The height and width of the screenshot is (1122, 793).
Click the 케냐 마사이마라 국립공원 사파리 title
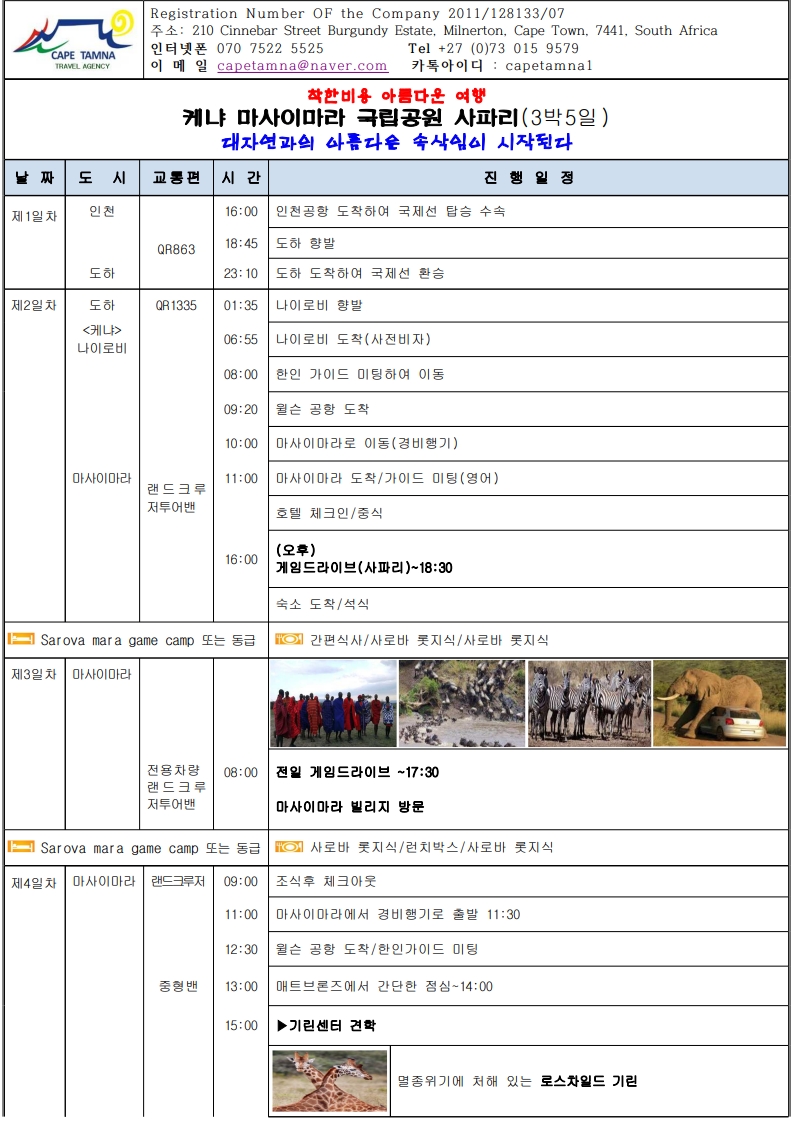396,118
